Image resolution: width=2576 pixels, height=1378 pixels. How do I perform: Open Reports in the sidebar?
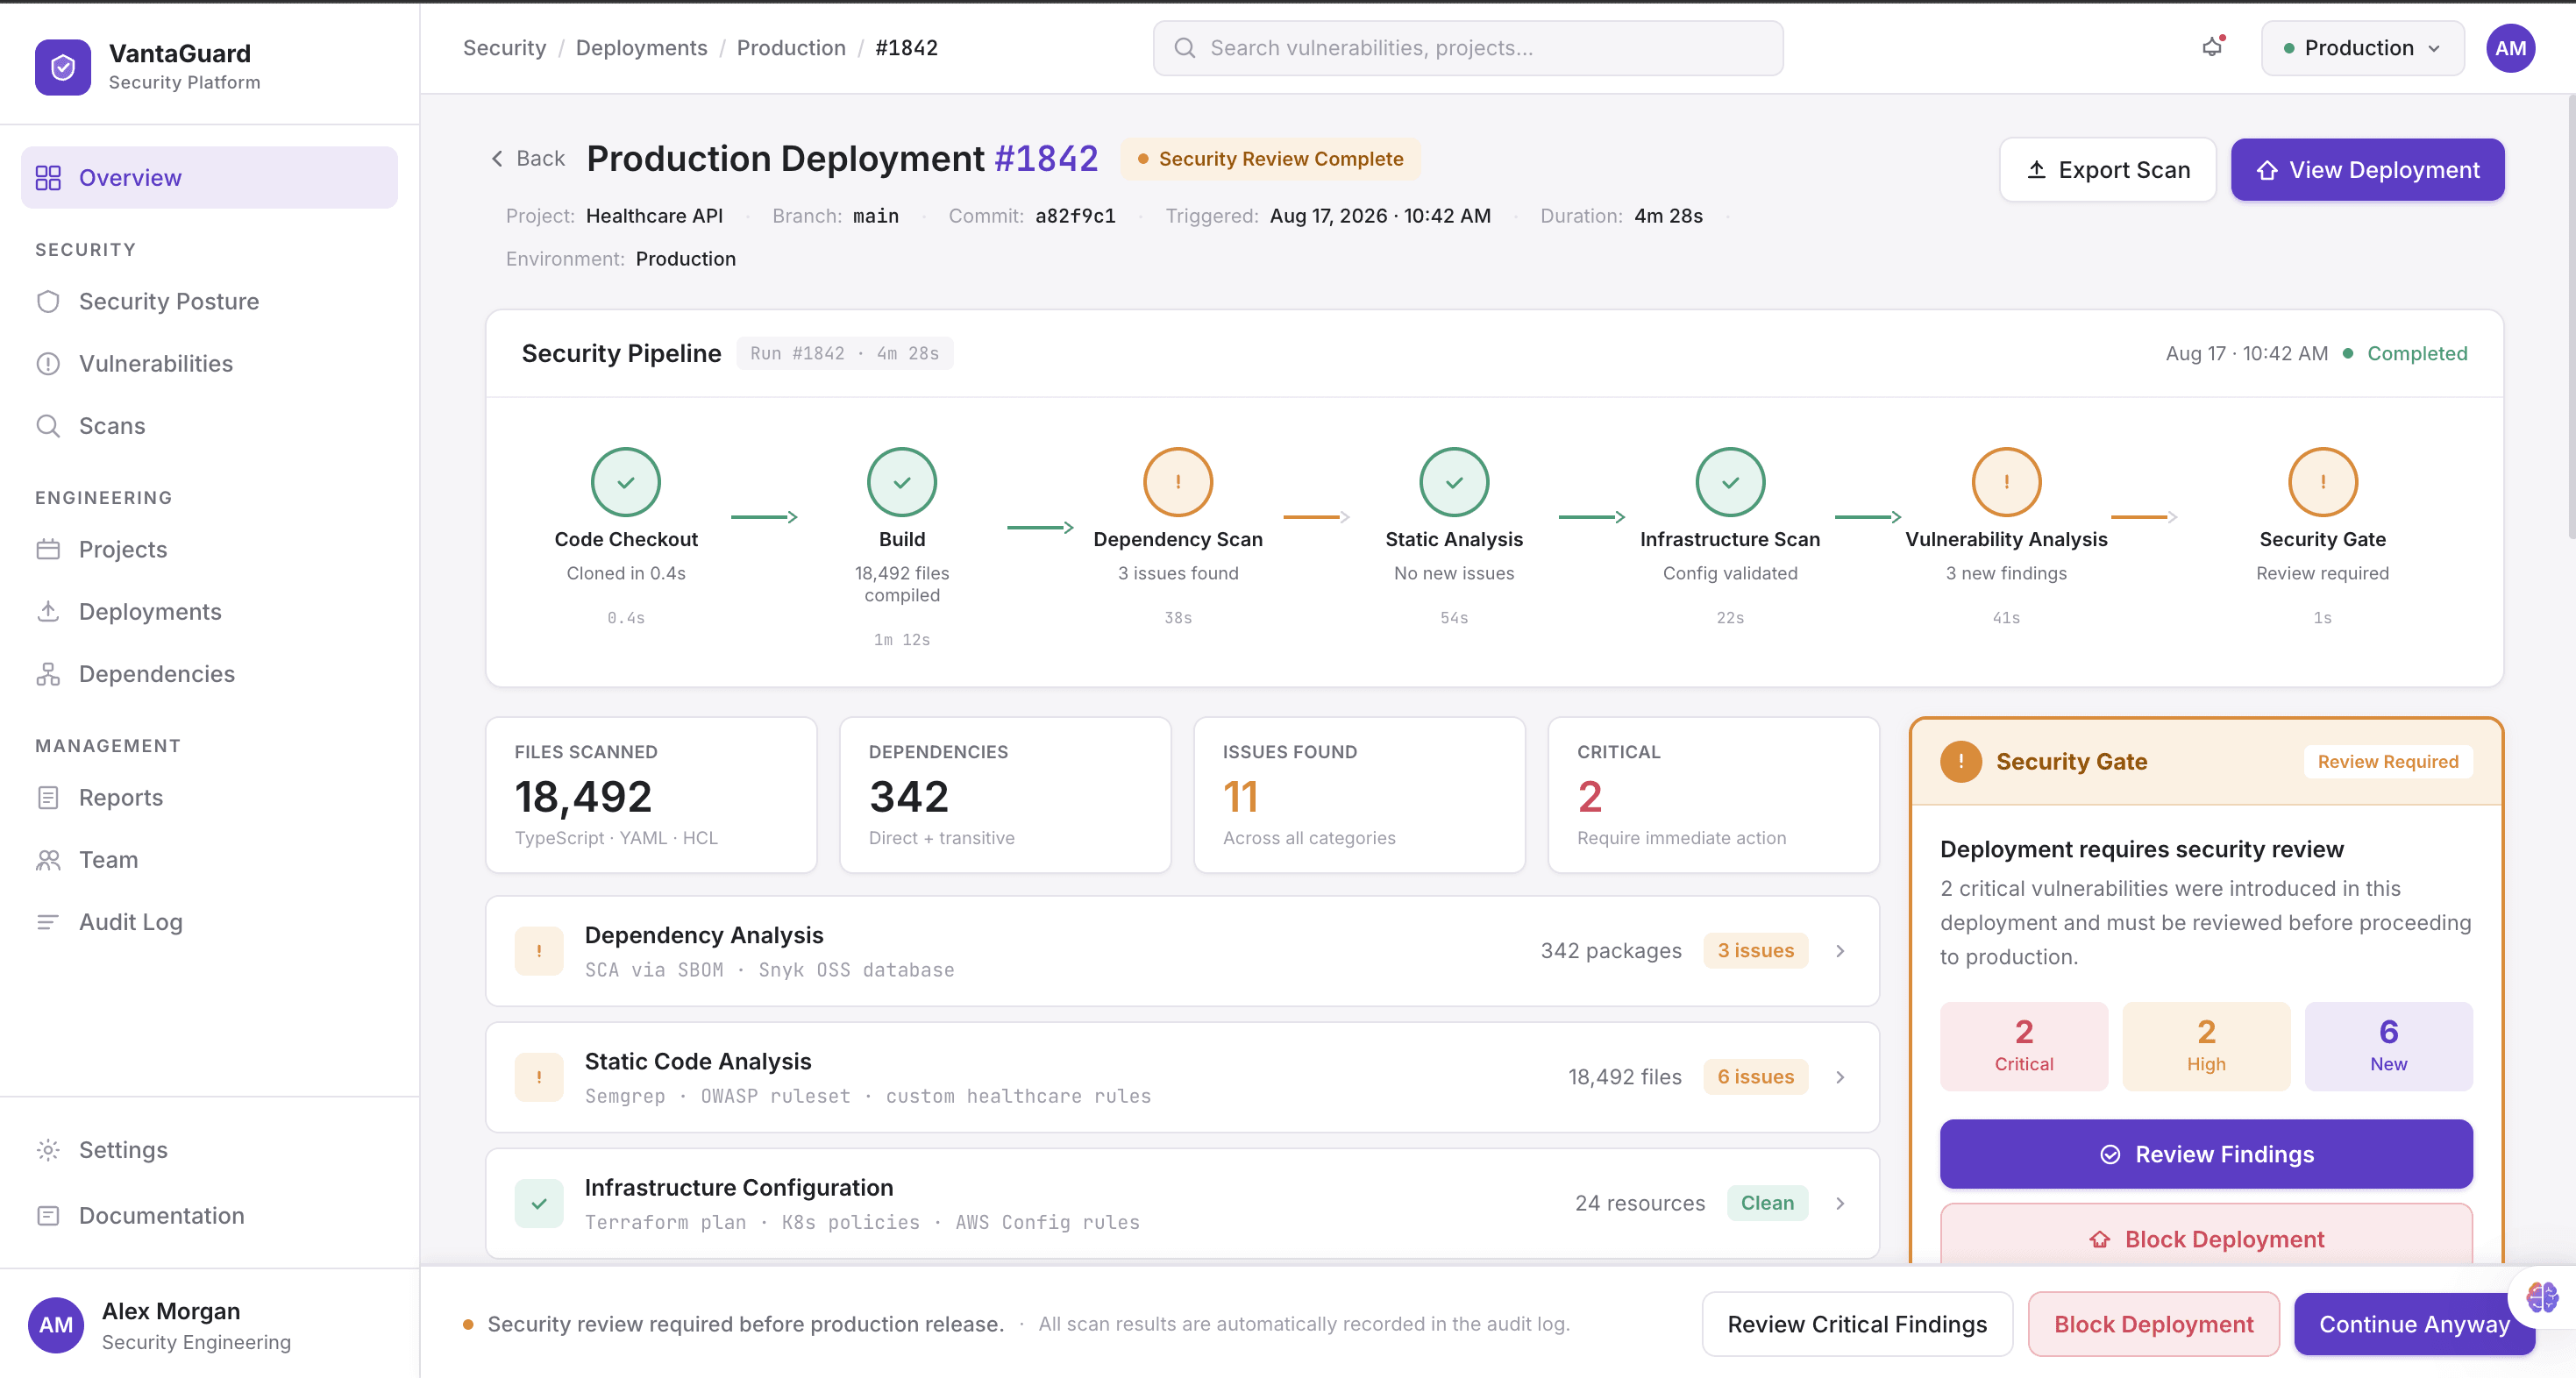[209, 798]
